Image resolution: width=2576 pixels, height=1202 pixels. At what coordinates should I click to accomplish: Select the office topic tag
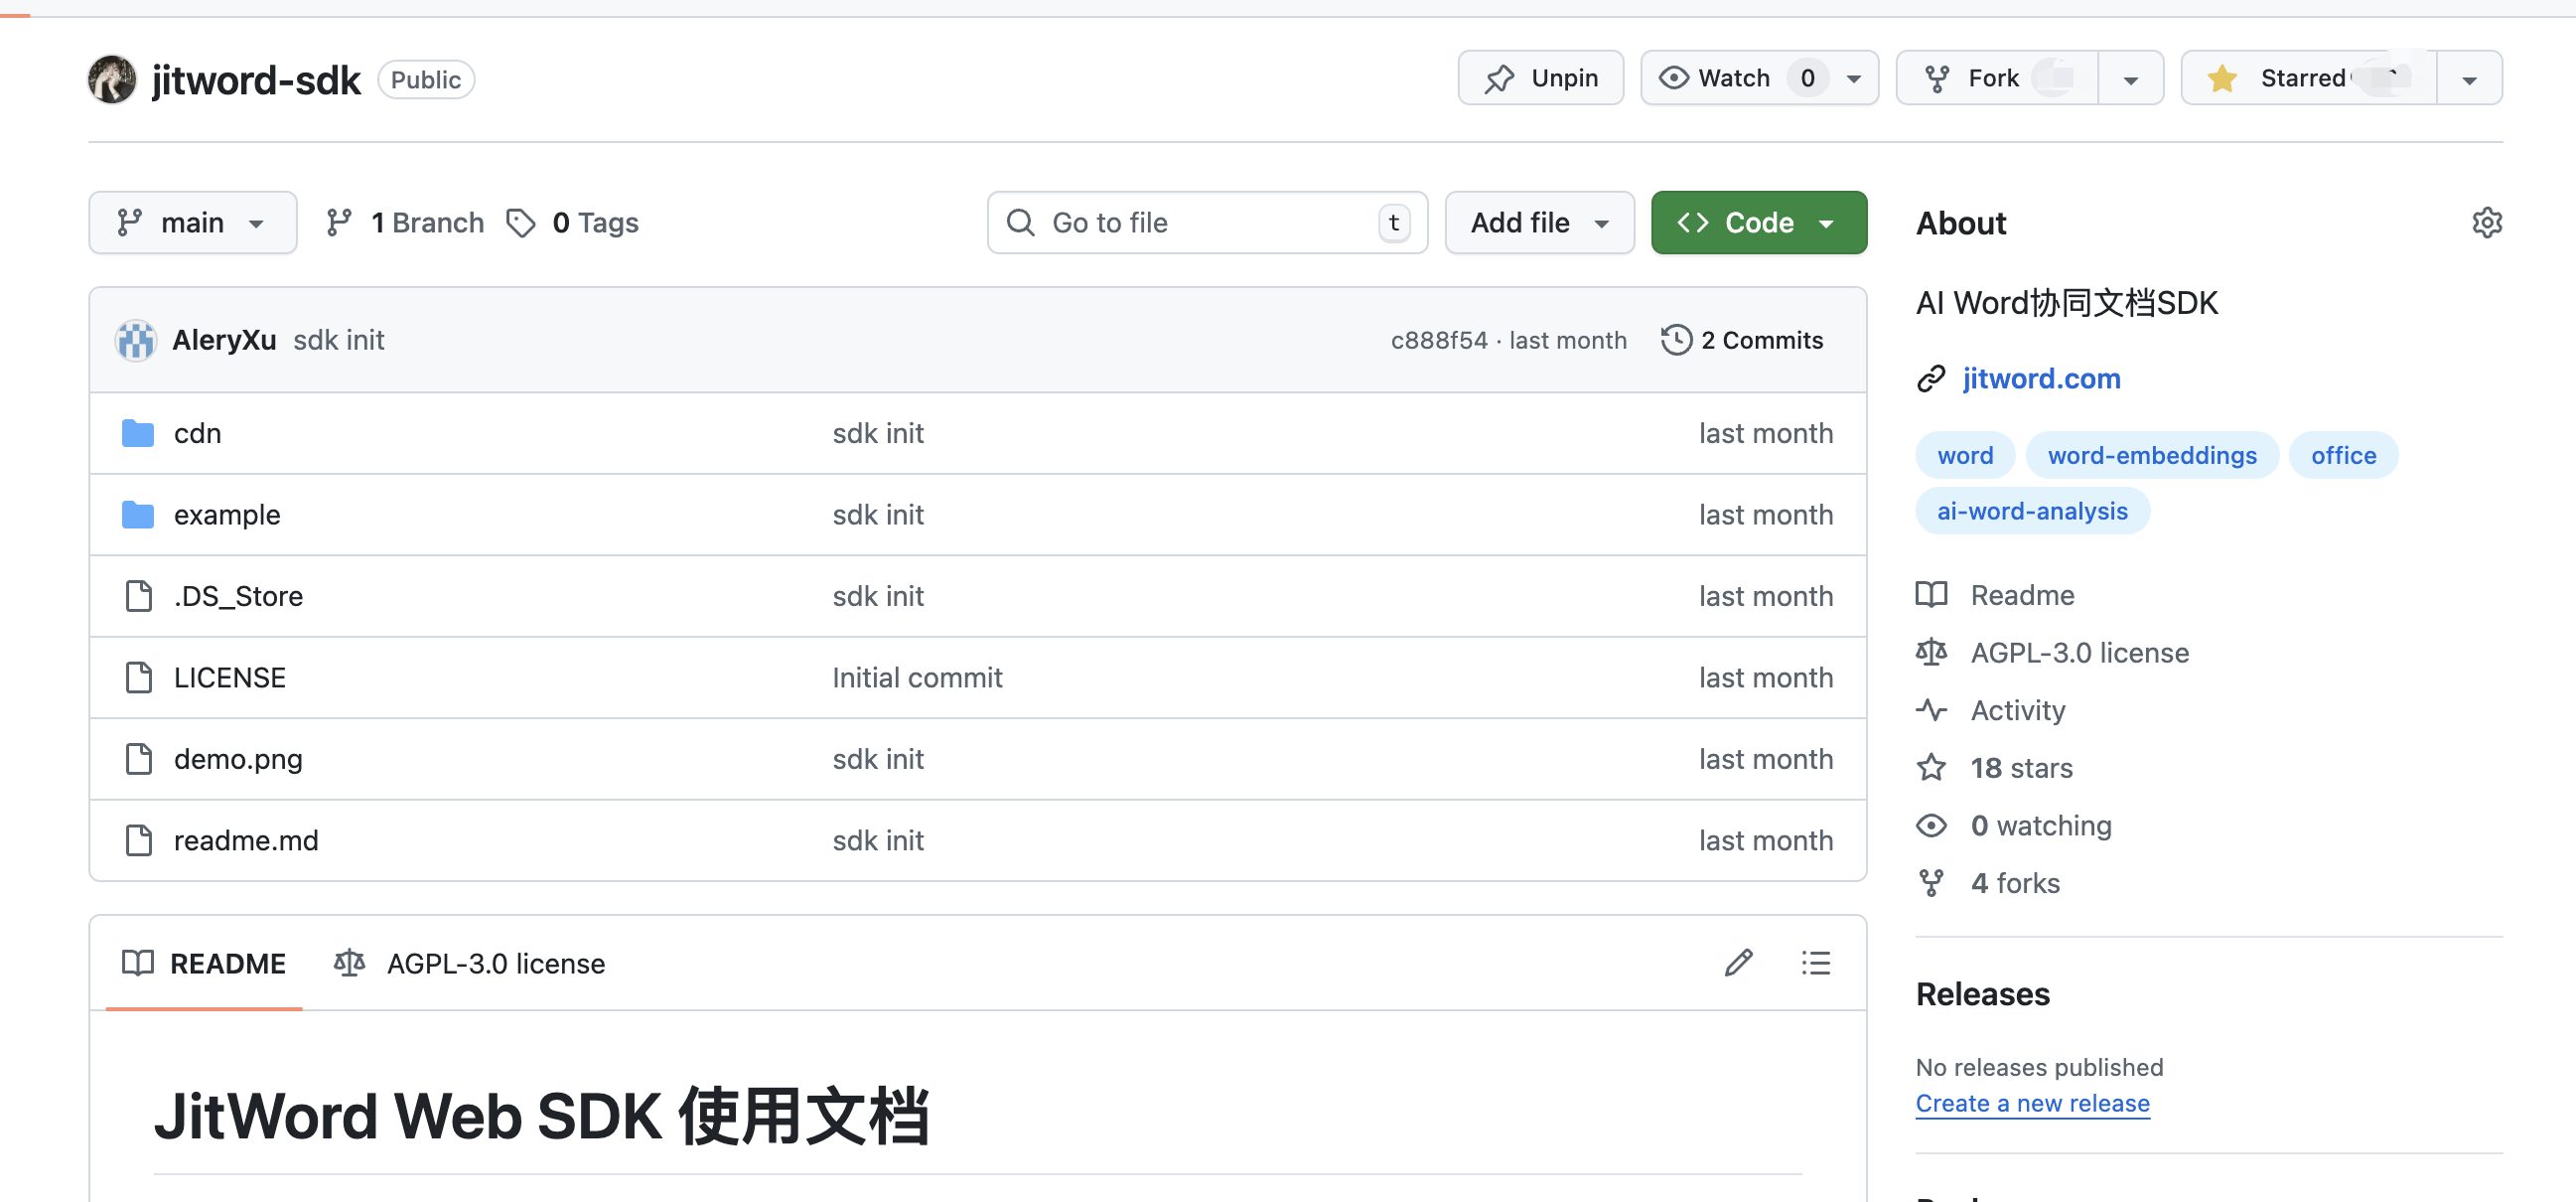tap(2342, 455)
